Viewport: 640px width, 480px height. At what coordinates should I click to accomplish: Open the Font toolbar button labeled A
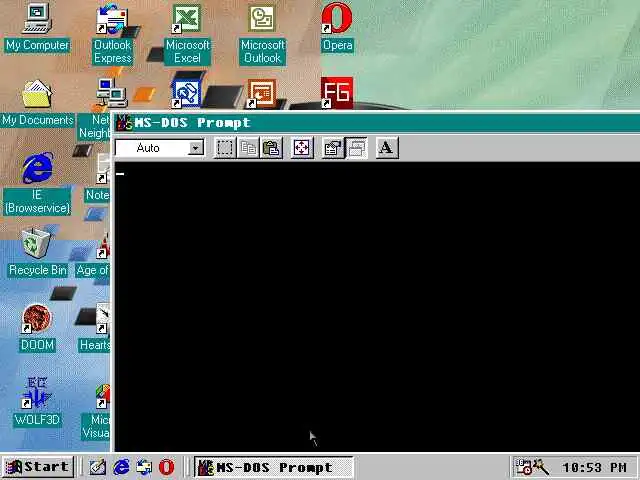coord(387,148)
